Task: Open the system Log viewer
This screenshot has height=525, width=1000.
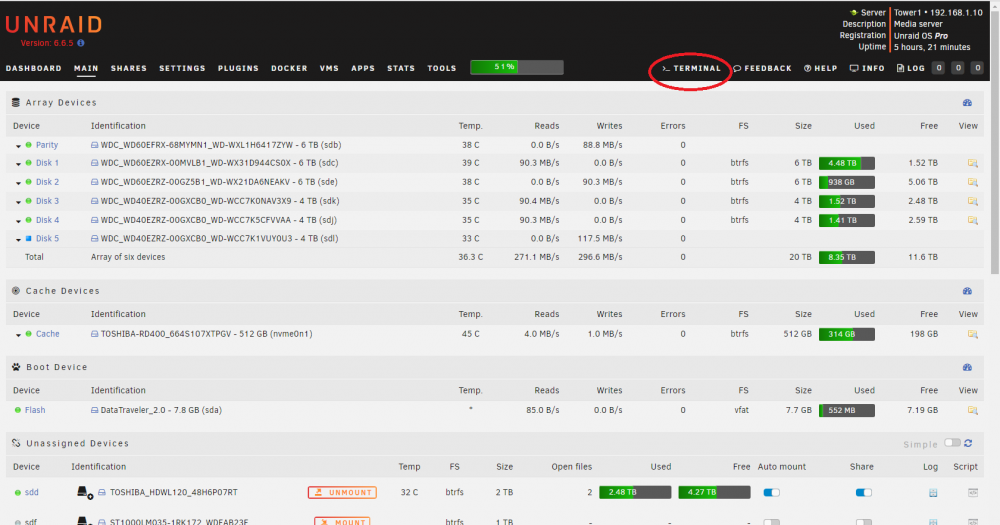Action: (911, 68)
